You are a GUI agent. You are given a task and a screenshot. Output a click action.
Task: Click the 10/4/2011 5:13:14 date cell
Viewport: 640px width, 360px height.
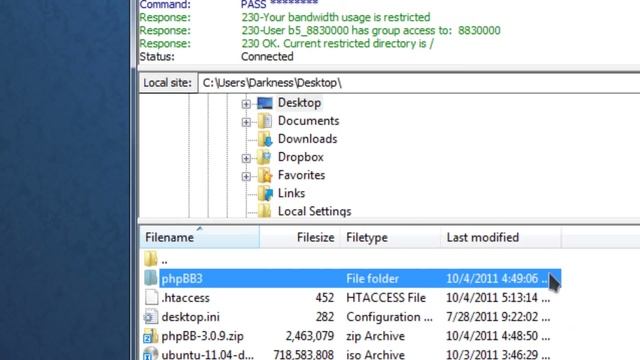498,298
